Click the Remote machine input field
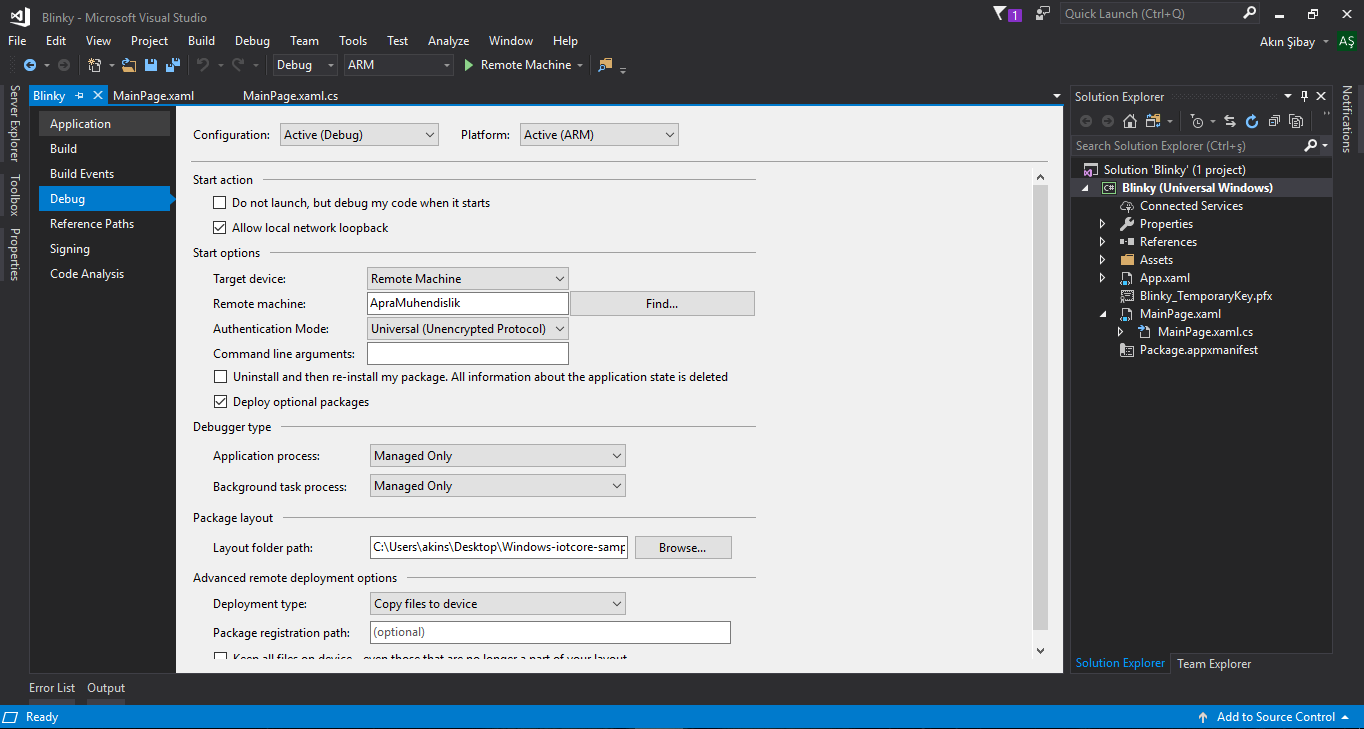This screenshot has width=1364, height=729. 468,303
